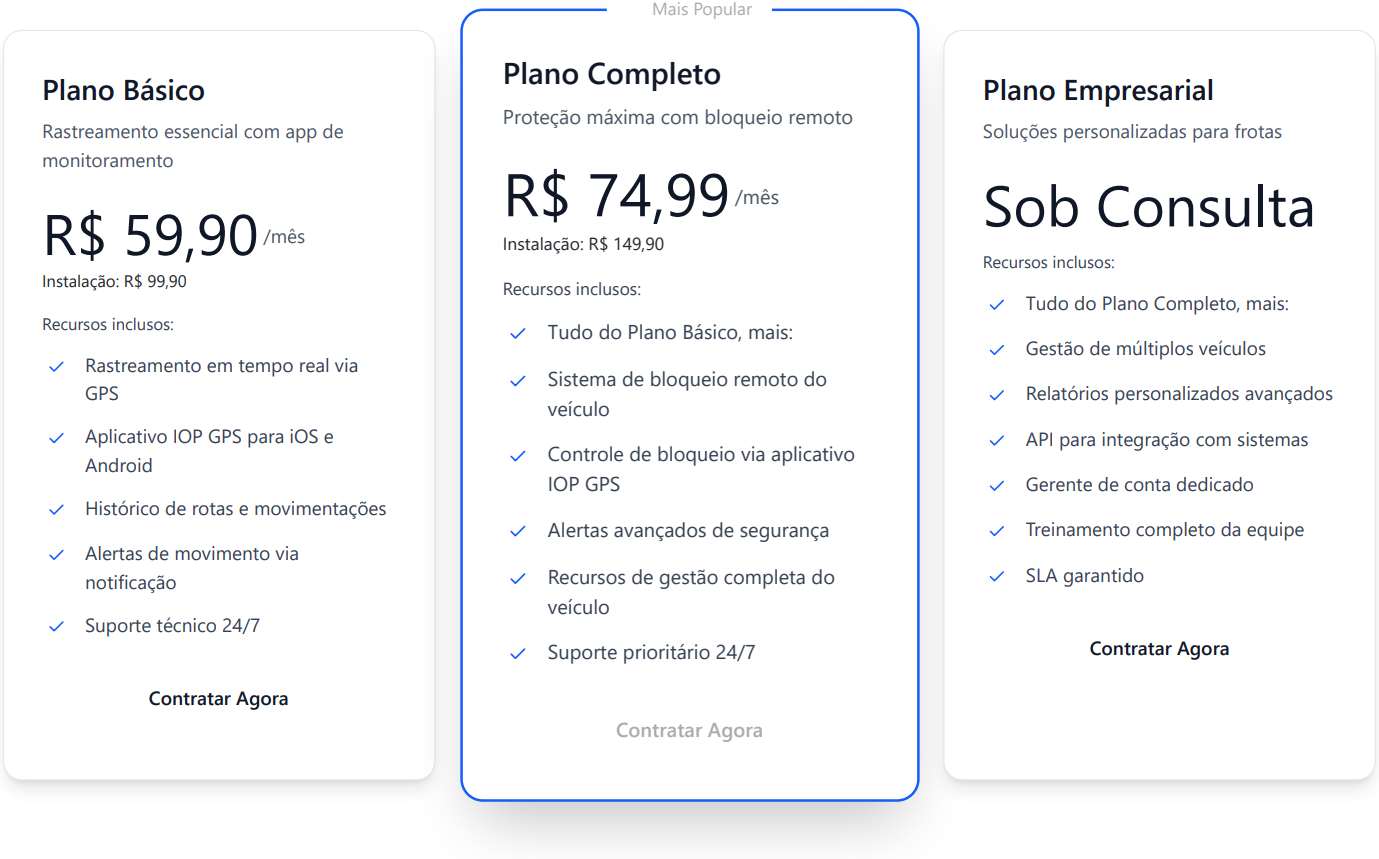Click the checkmark next to Suporte prioritário 24/7
Screen dimensions: 1379x859
pos(518,654)
